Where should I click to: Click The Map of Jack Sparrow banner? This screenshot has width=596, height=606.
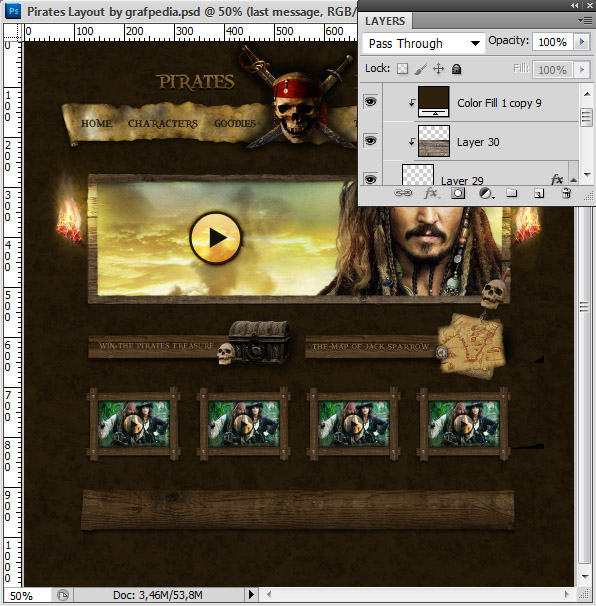(x=372, y=347)
